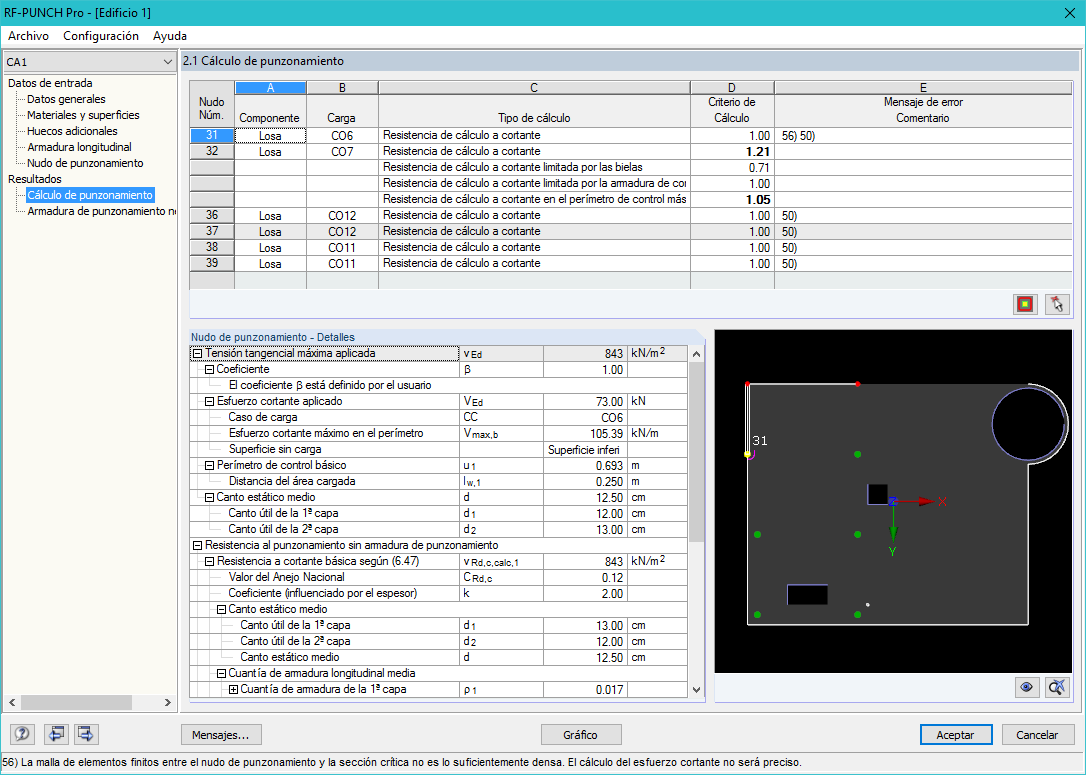Collapse the Coeficiente β row
The width and height of the screenshot is (1086, 775).
(209, 369)
